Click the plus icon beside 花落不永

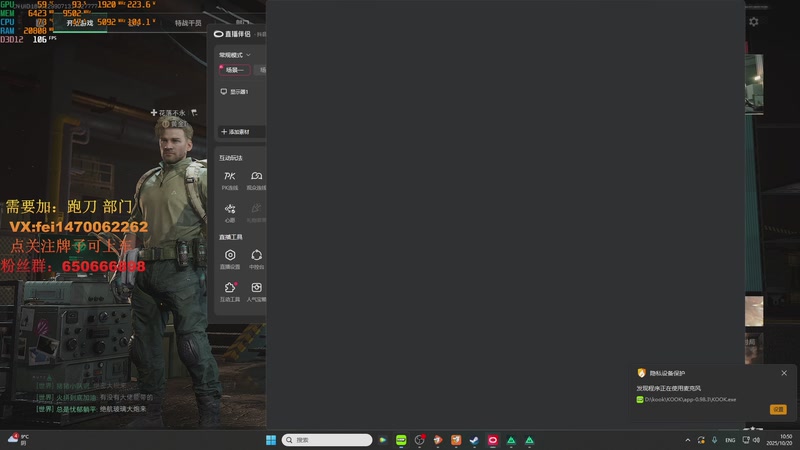click(x=154, y=112)
